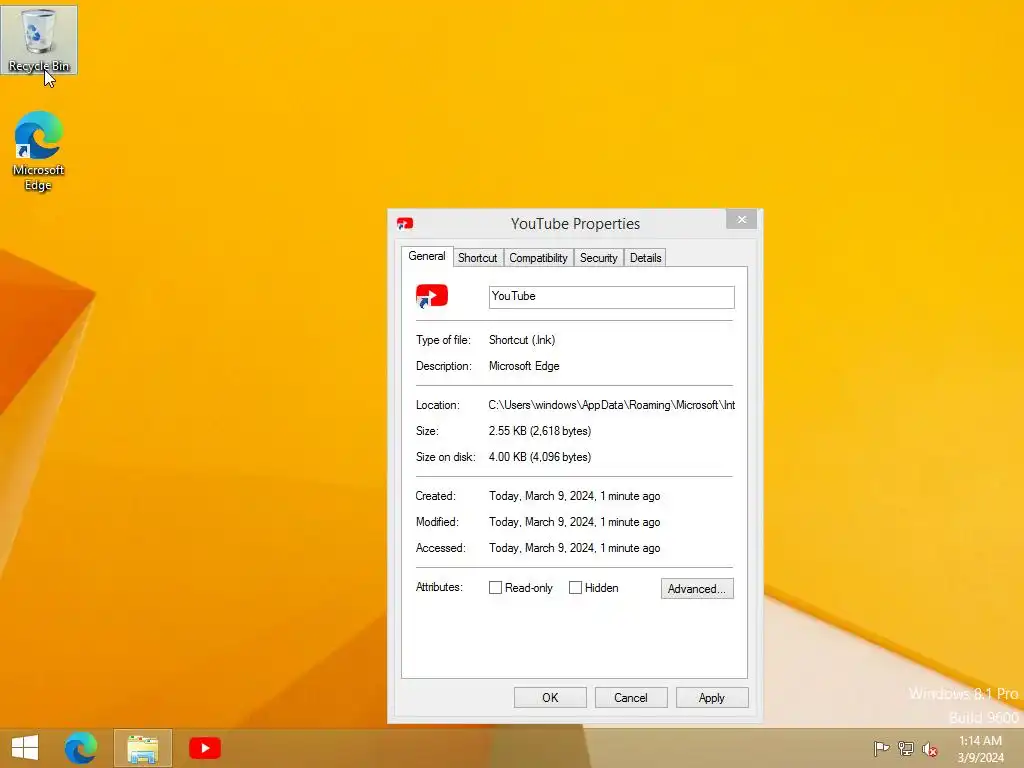The width and height of the screenshot is (1024, 768).
Task: Click the 'Microsoft Edge' description value
Action: pyautogui.click(x=524, y=366)
